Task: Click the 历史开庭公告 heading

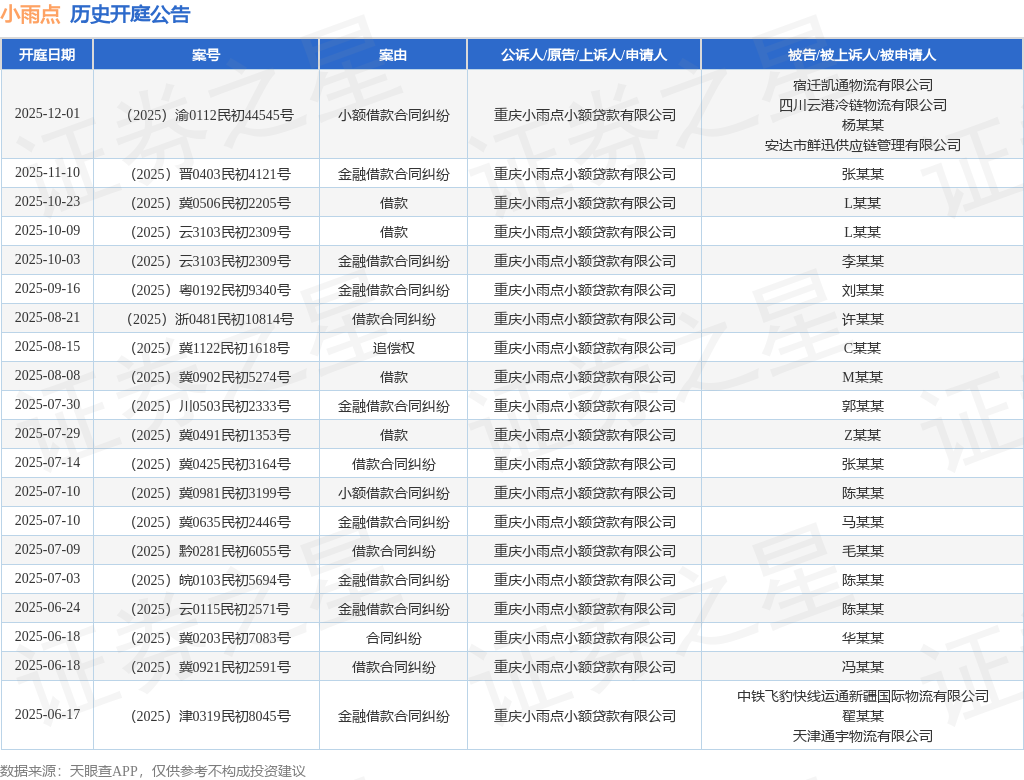Action: coord(130,14)
